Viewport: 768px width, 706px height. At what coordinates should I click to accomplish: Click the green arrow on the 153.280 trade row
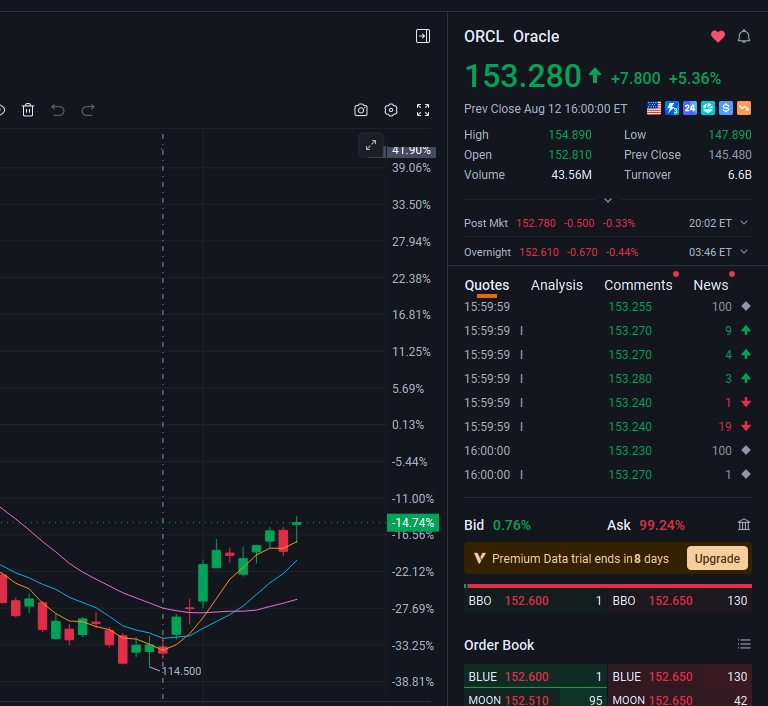tap(745, 378)
